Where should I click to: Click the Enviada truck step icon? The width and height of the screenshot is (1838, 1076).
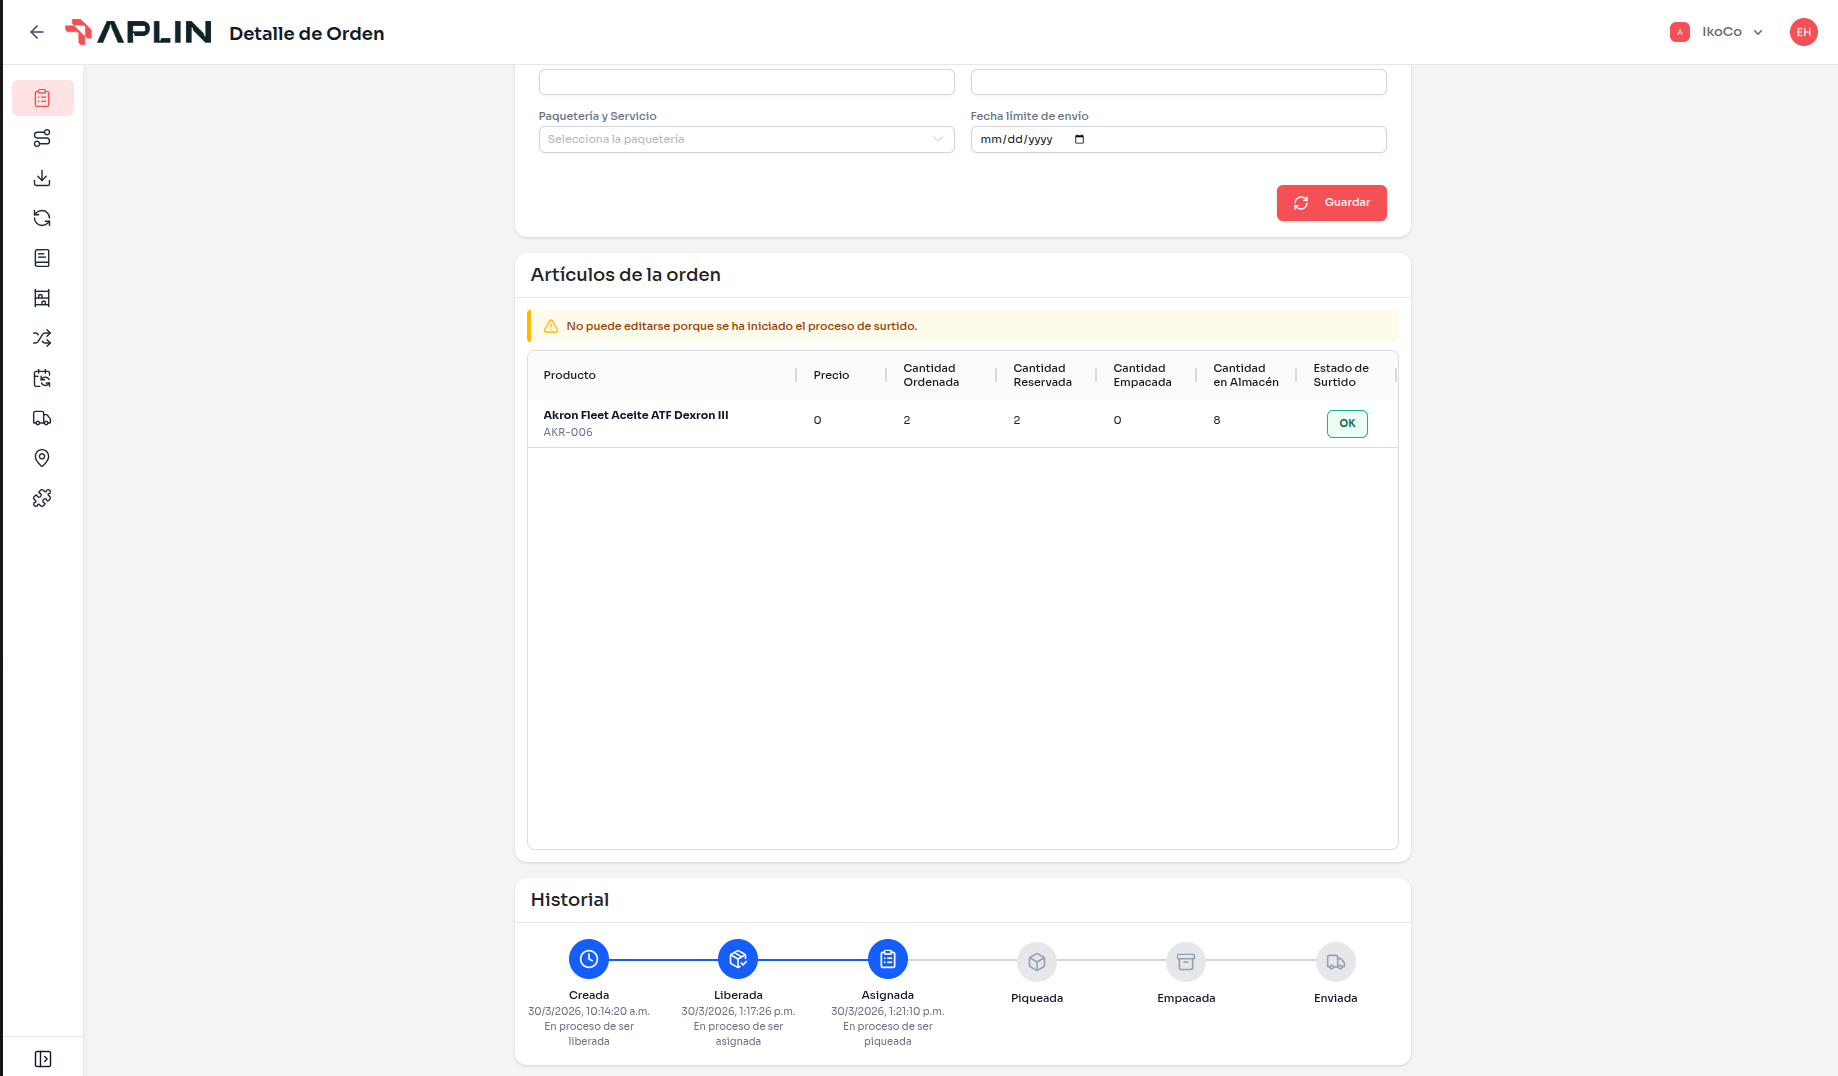tap(1336, 962)
